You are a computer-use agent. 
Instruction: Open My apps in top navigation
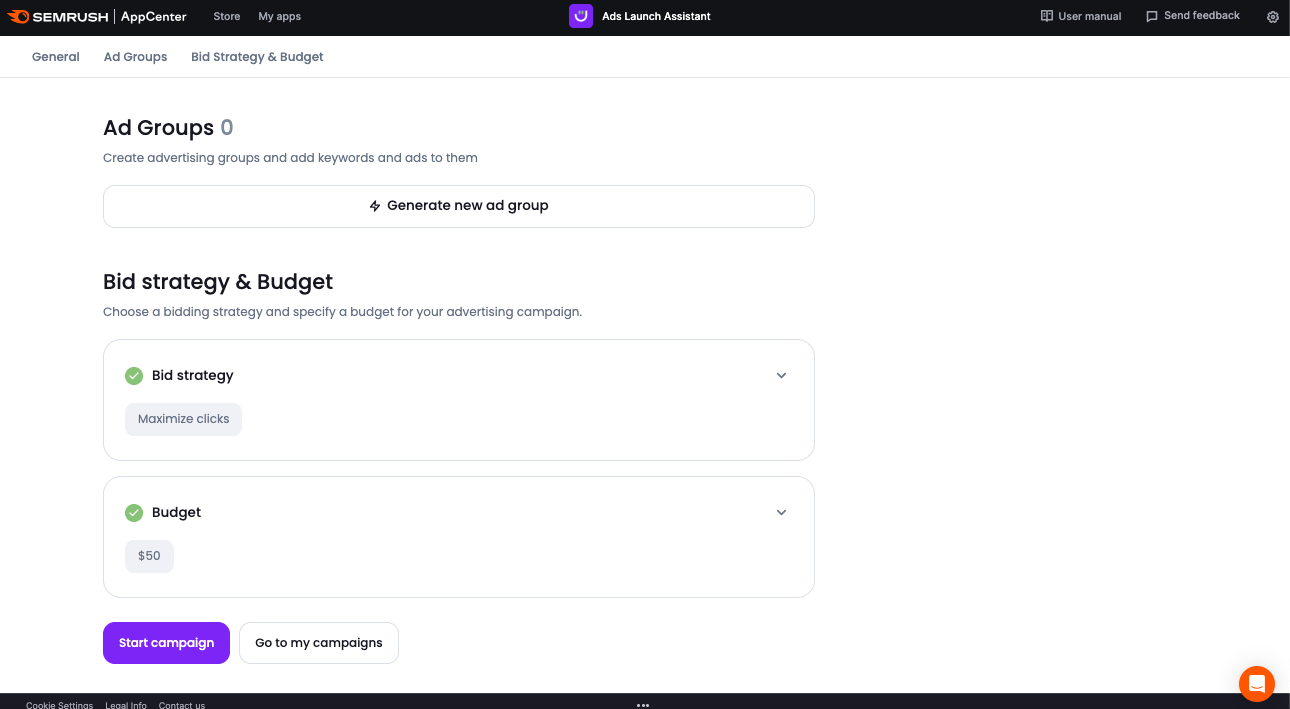point(279,16)
